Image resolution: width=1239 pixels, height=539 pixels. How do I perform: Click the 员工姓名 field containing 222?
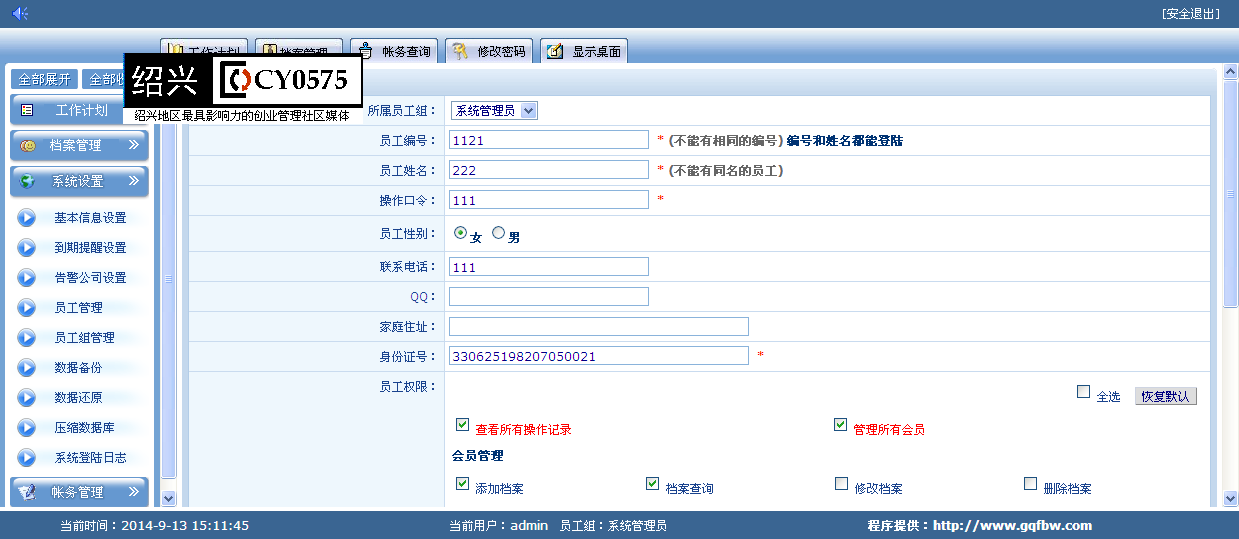tap(549, 170)
